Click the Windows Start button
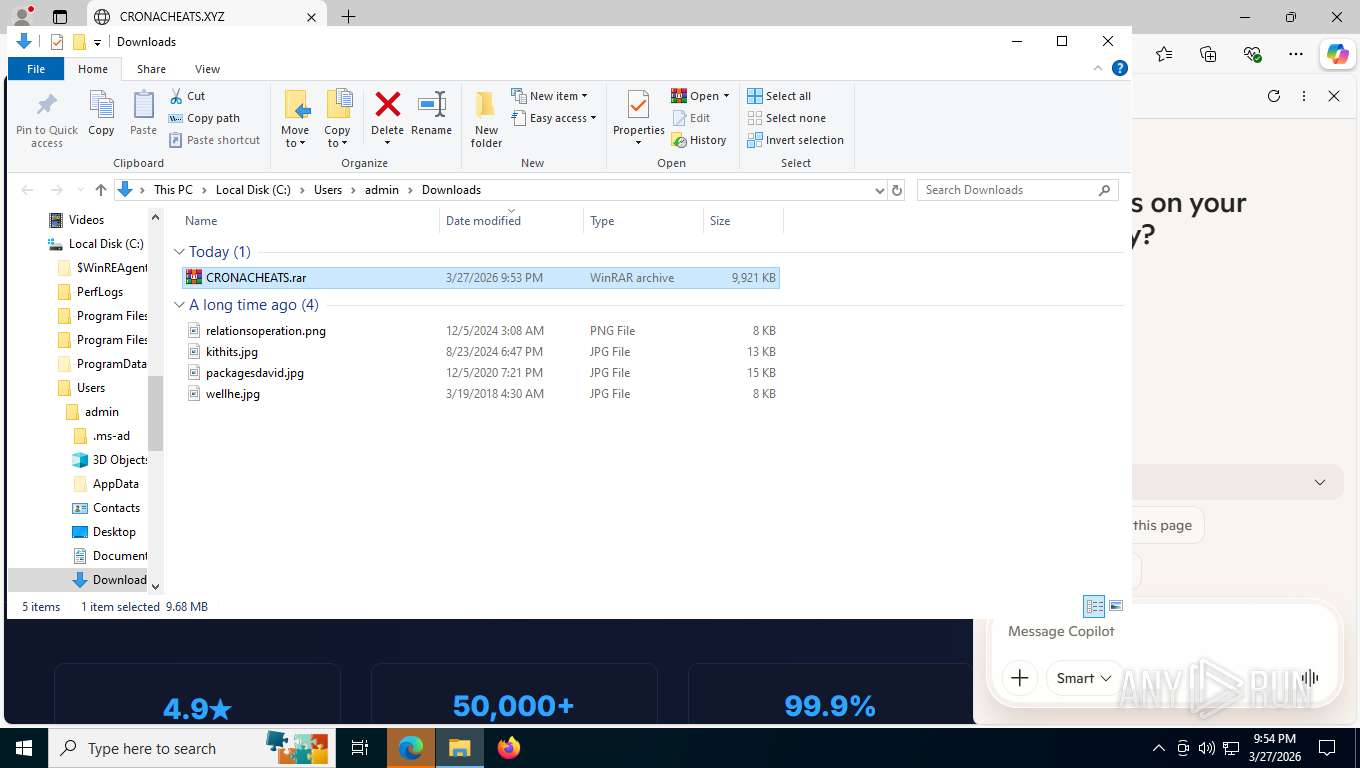Viewport: 1360px width, 768px height. tap(23, 748)
